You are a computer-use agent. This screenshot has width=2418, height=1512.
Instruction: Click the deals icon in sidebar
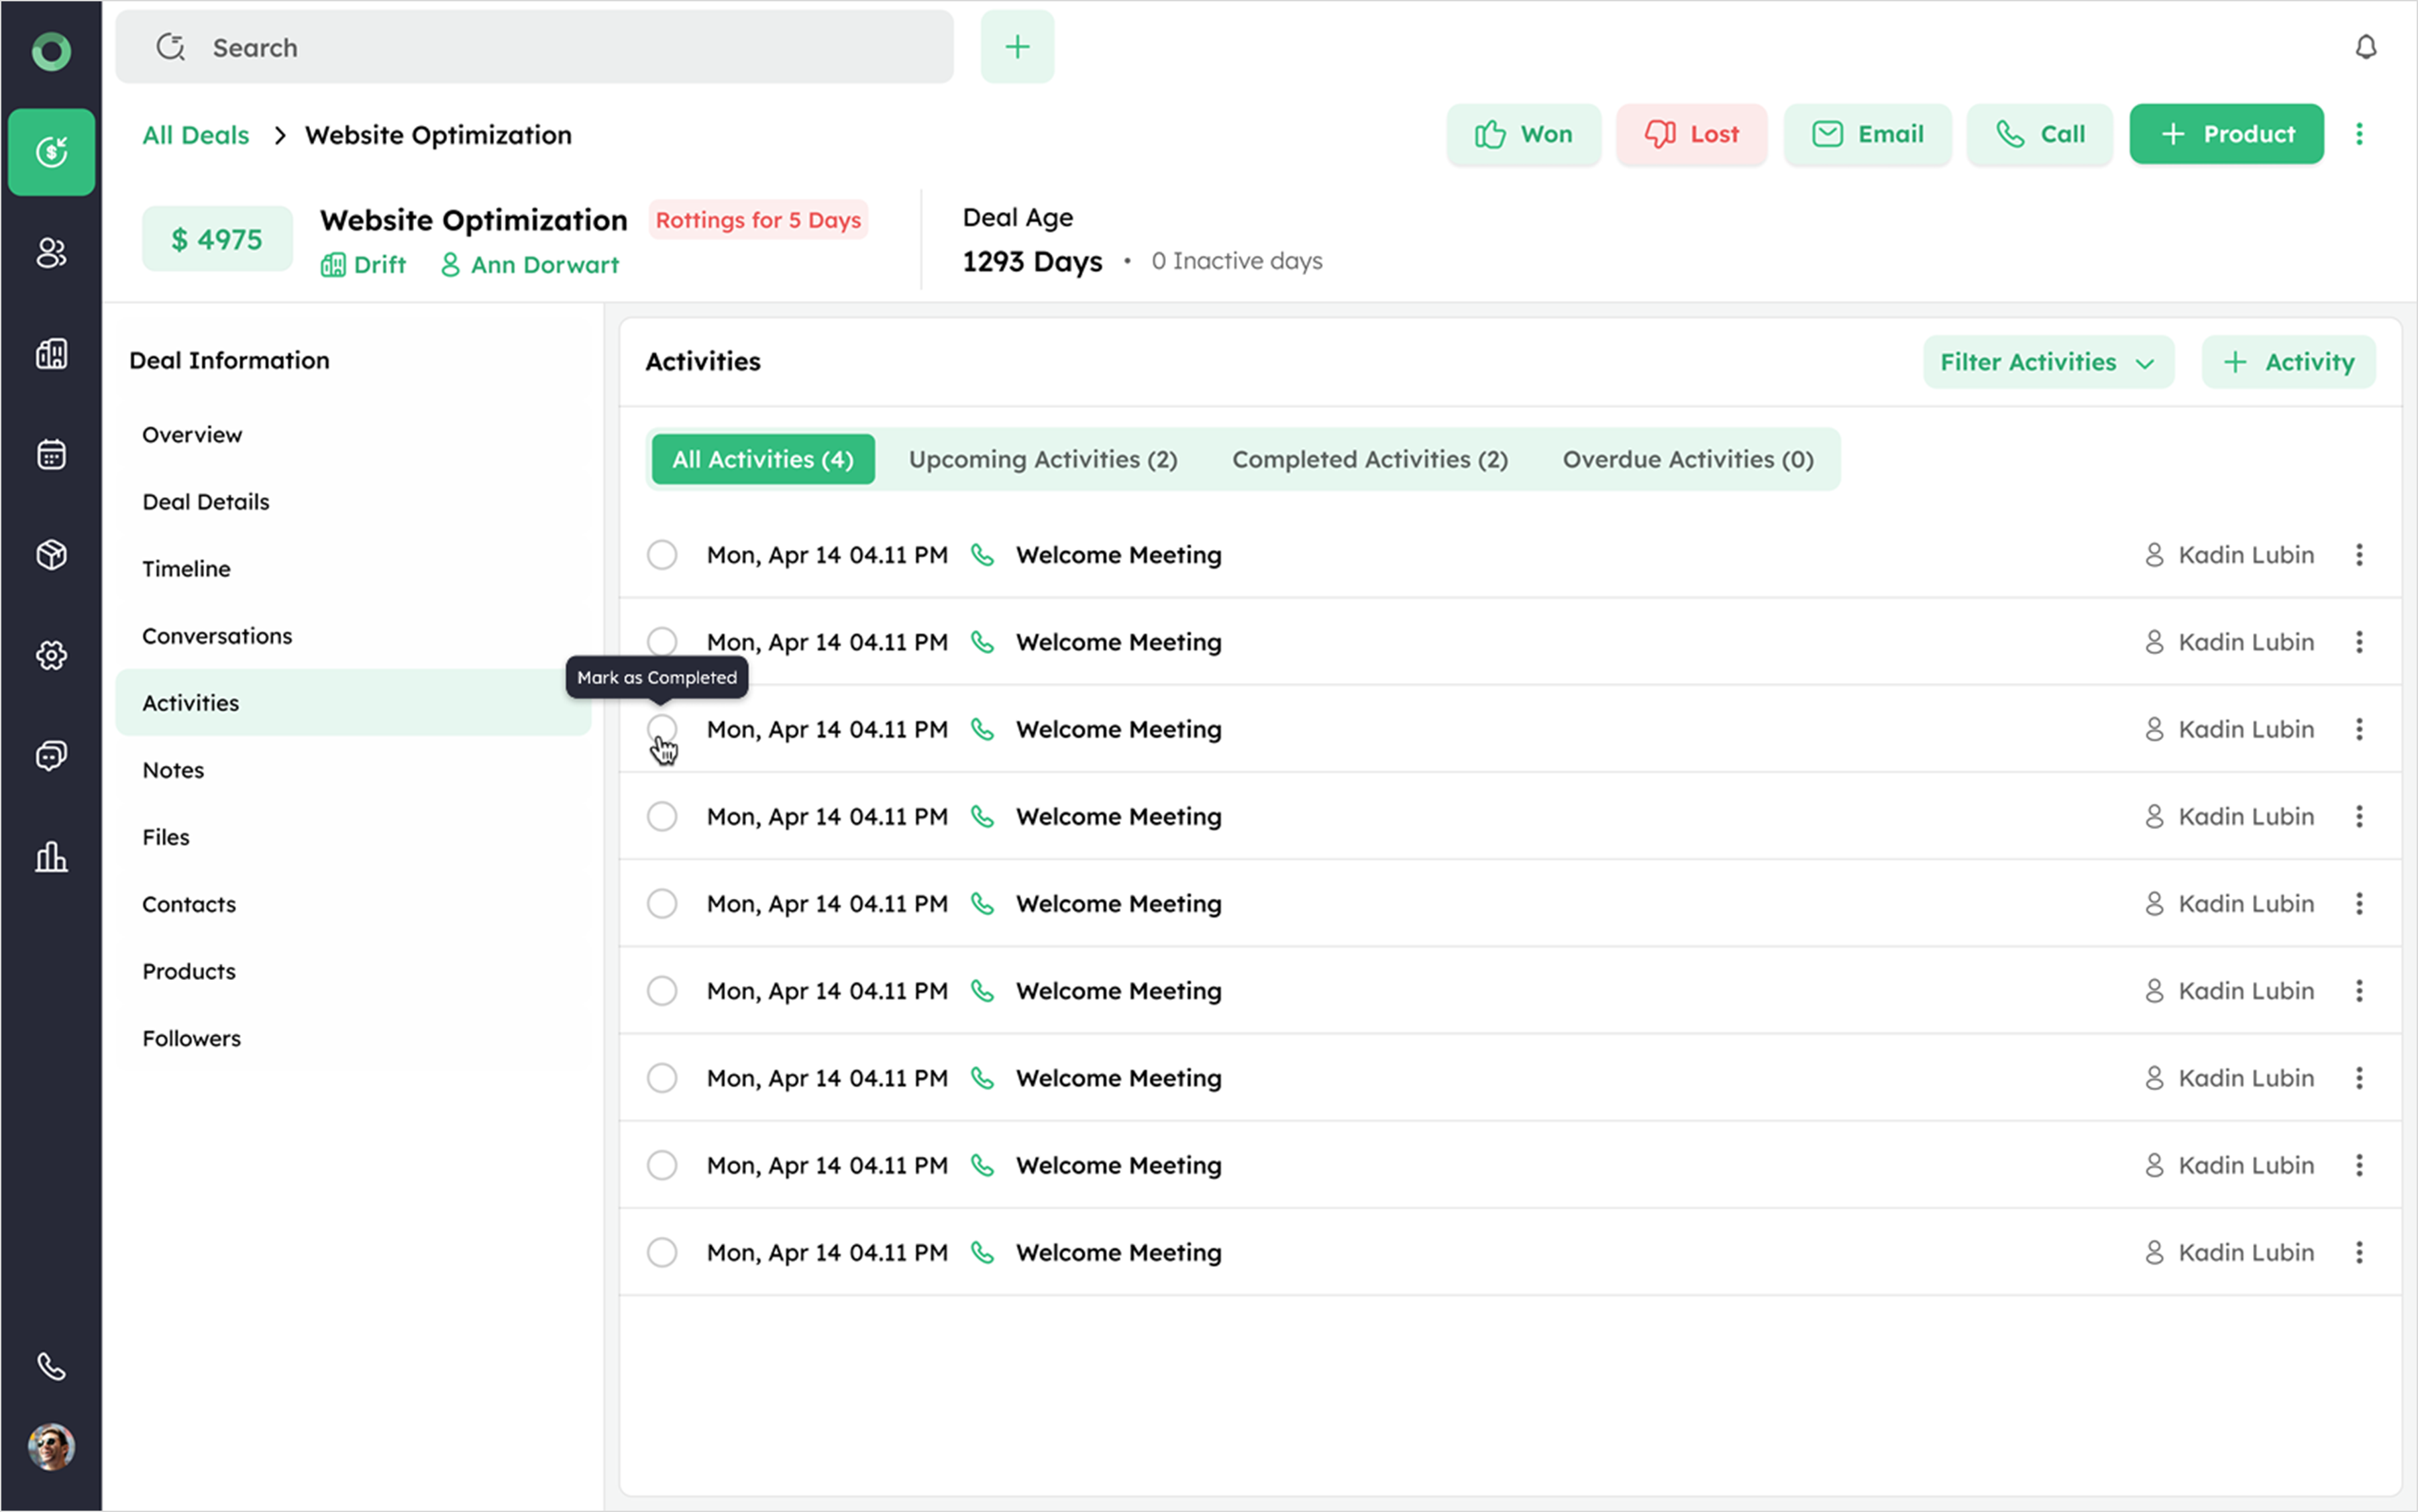[52, 152]
